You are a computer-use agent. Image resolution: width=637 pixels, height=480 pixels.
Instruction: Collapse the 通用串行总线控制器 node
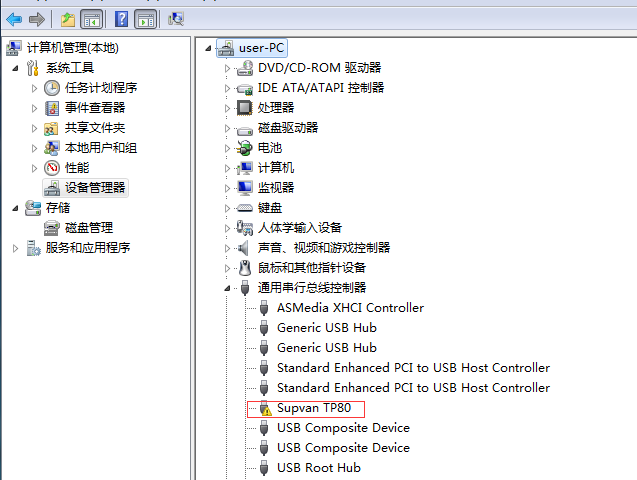[227, 288]
